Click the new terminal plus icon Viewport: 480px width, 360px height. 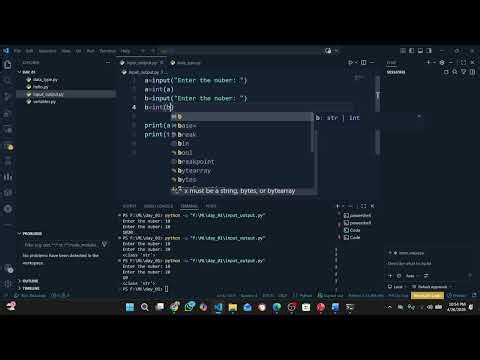point(338,206)
